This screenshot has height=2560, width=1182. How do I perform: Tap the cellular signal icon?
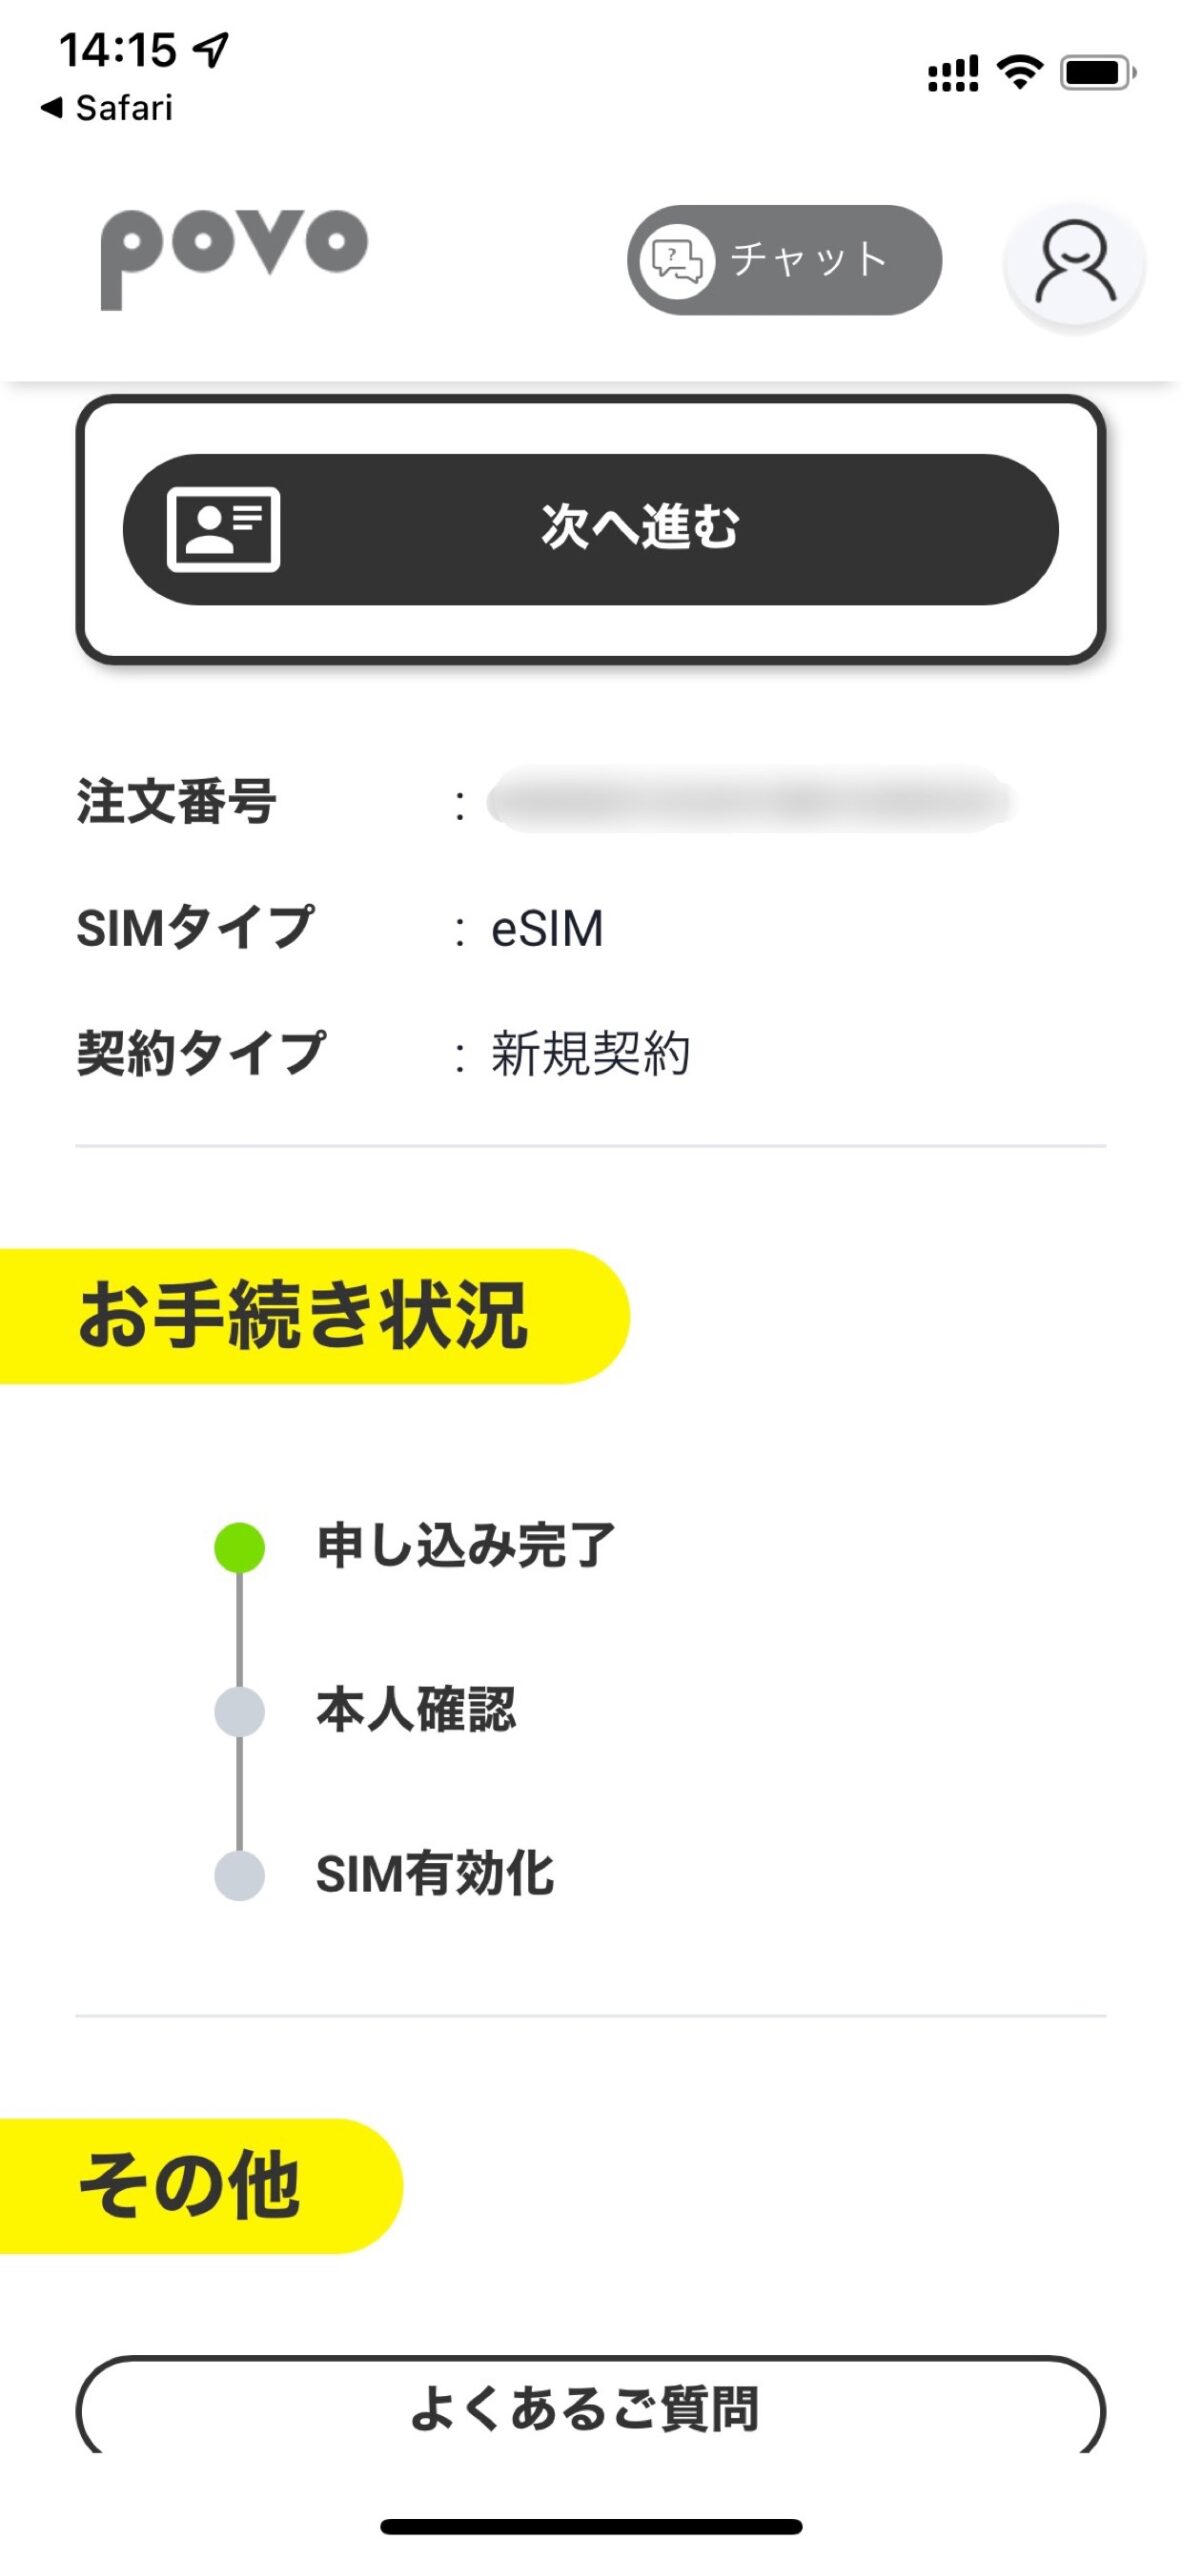point(953,73)
